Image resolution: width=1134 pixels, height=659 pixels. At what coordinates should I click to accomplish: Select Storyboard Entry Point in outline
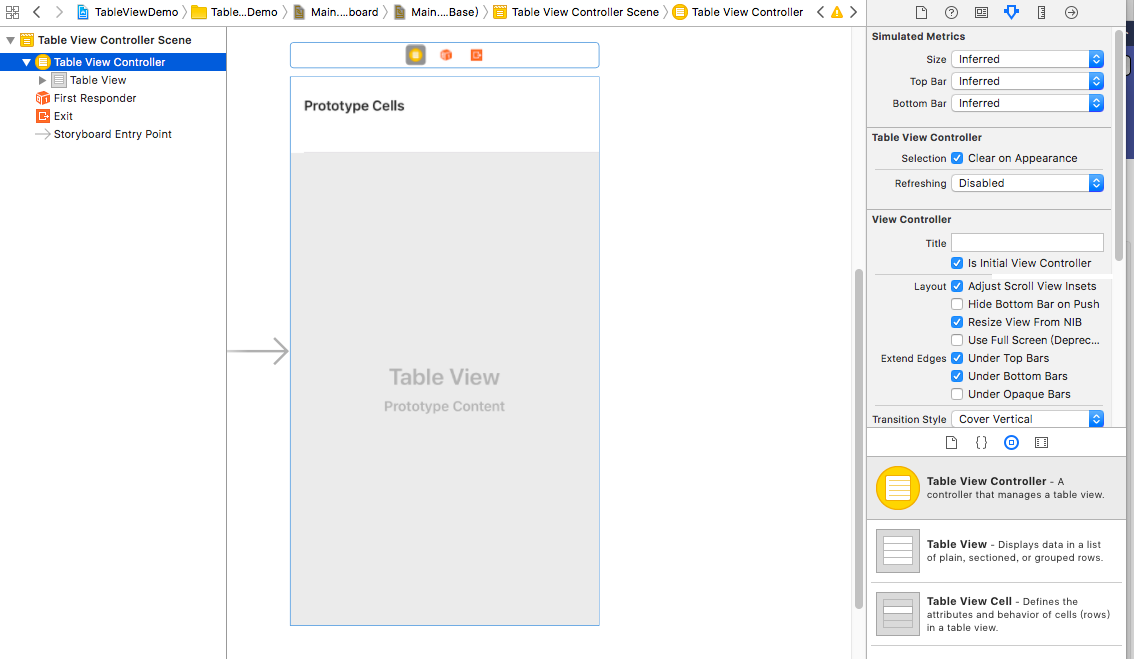pos(112,134)
